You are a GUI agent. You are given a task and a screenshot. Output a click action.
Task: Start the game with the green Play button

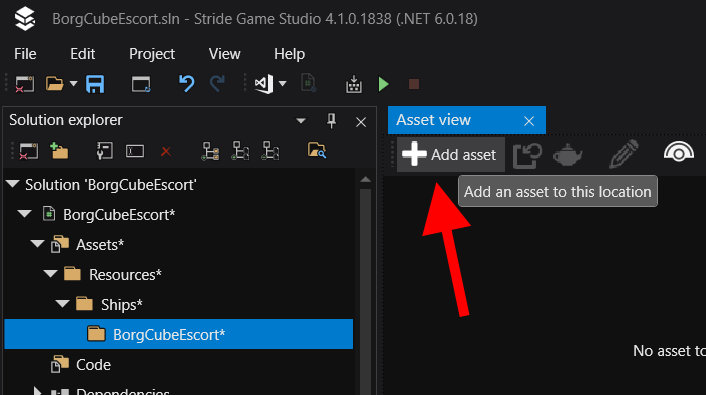click(x=384, y=84)
